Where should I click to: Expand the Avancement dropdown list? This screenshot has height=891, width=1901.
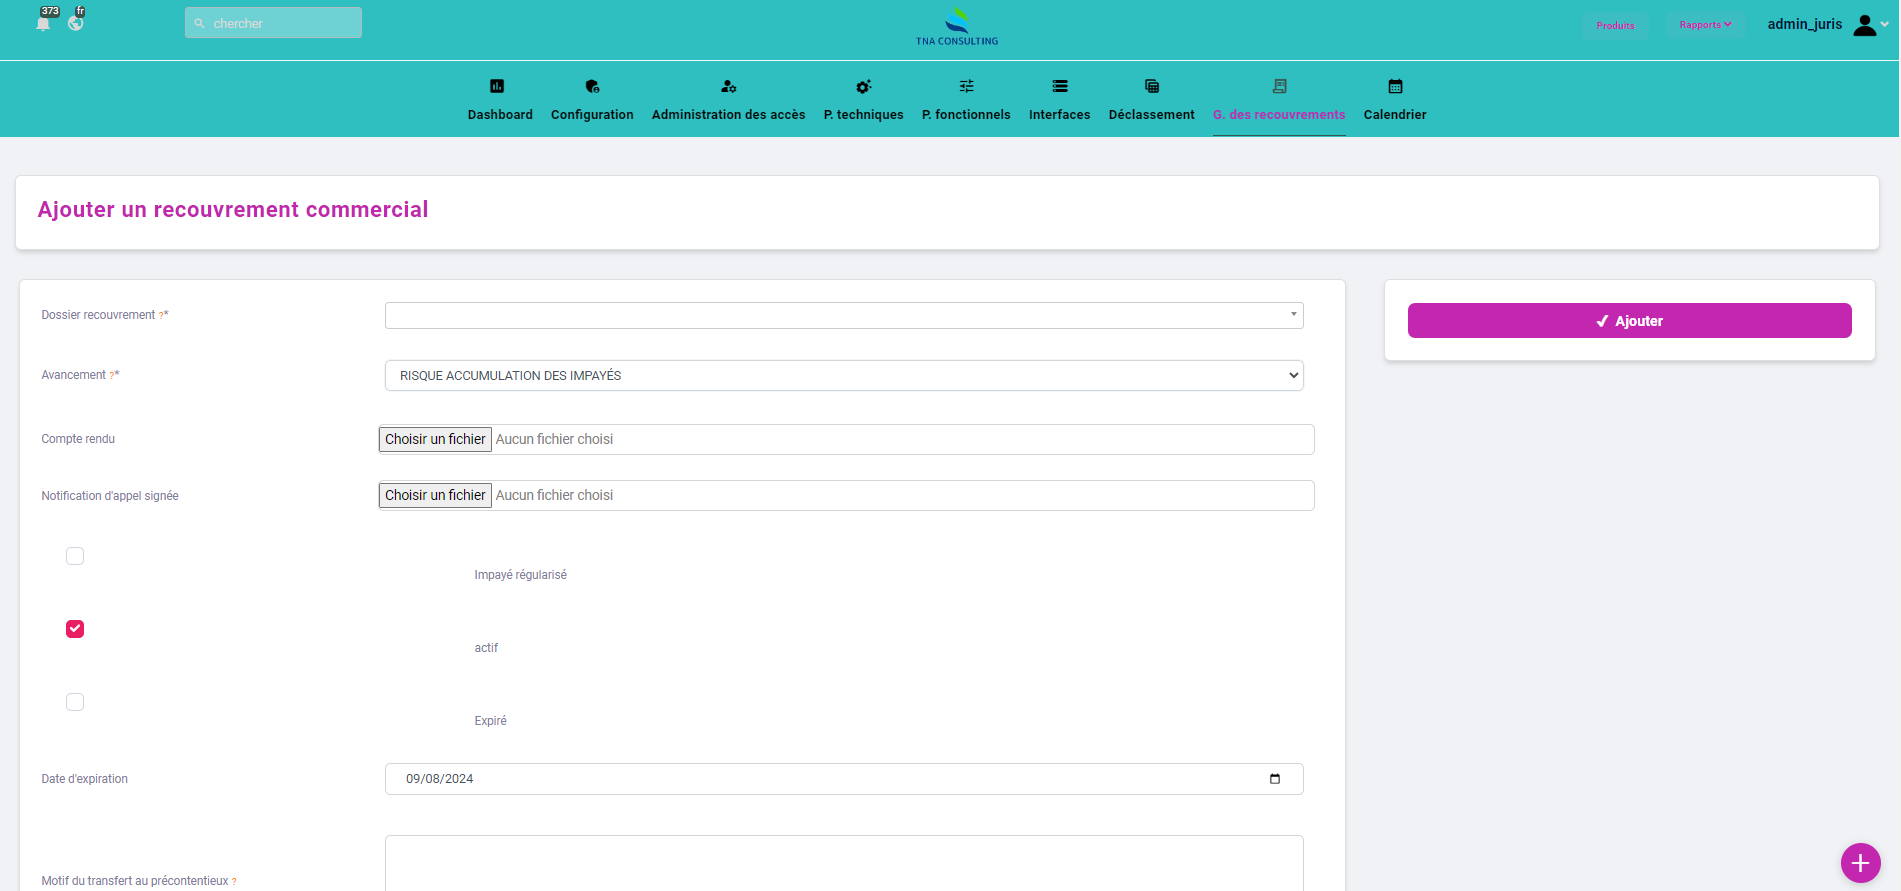pyautogui.click(x=843, y=376)
